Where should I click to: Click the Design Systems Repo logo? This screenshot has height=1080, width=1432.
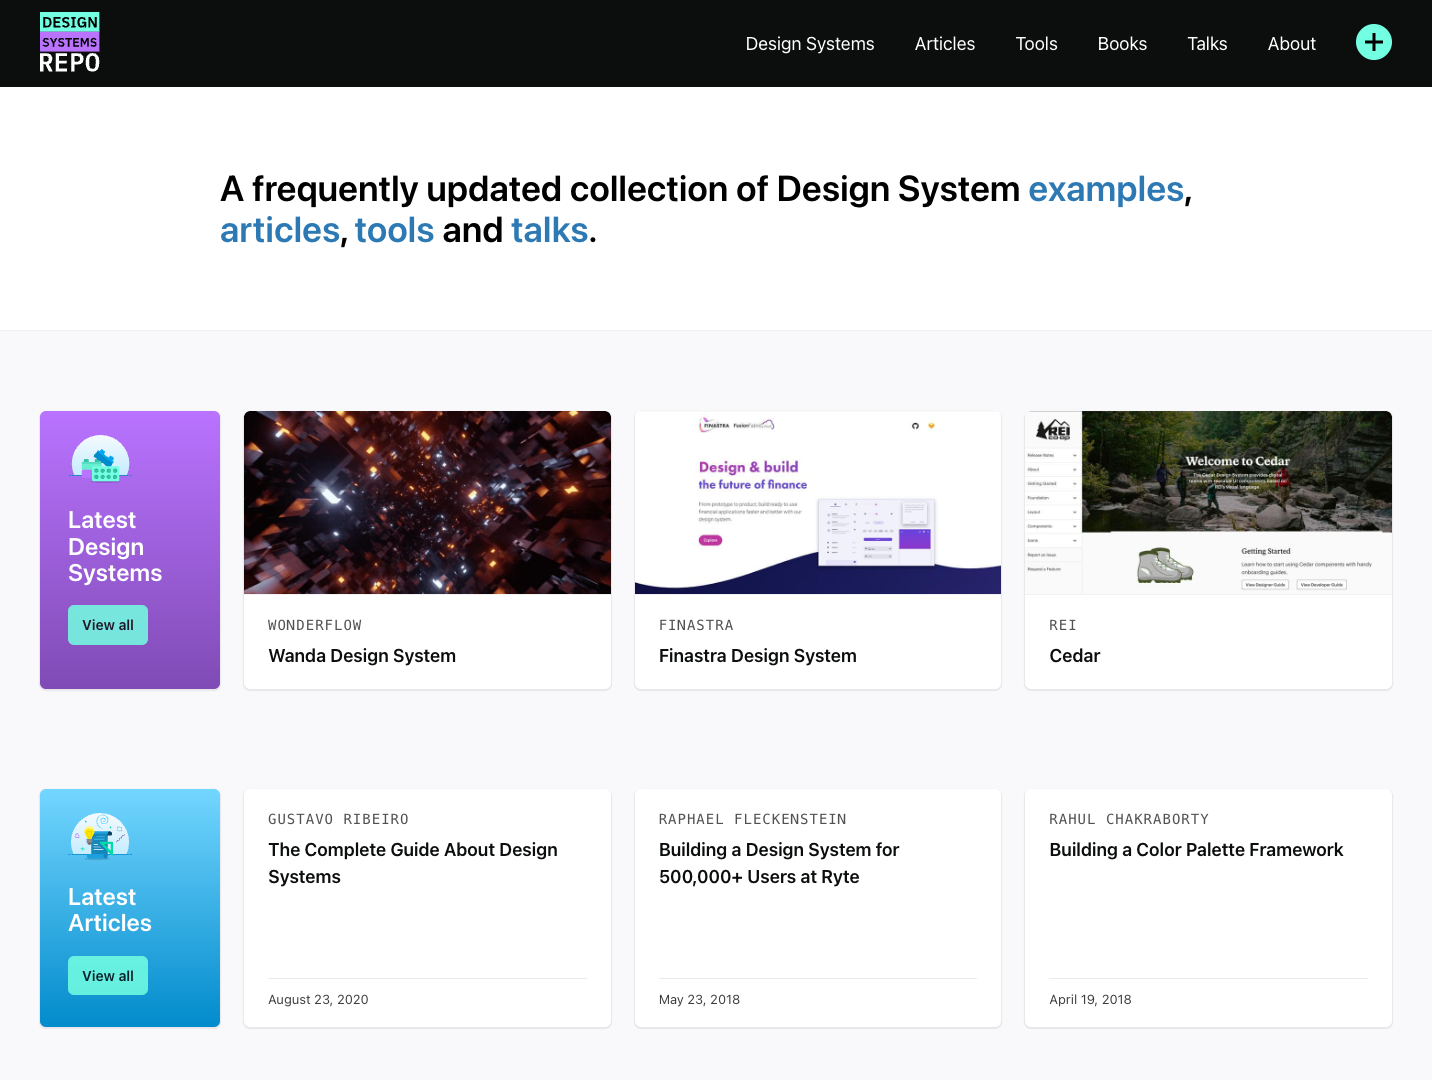69,41
